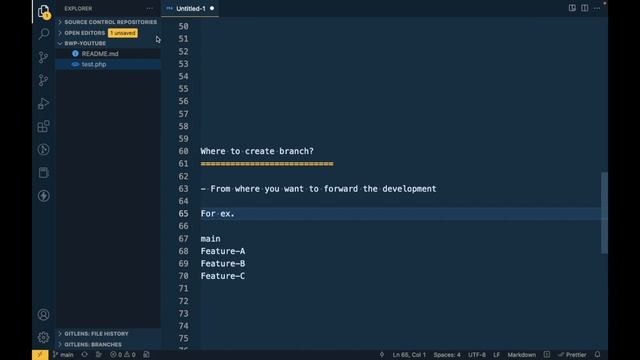Open the Accounts icon

43,315
